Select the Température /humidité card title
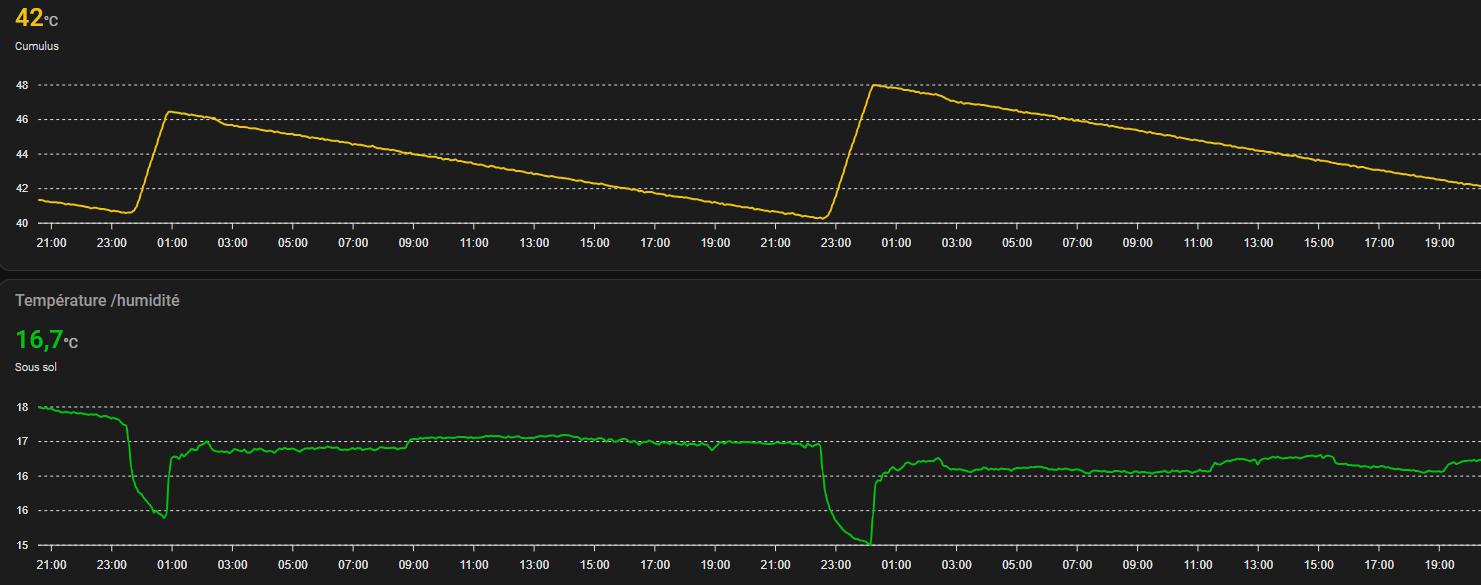Viewport: 1481px width, 585px height. pos(97,300)
